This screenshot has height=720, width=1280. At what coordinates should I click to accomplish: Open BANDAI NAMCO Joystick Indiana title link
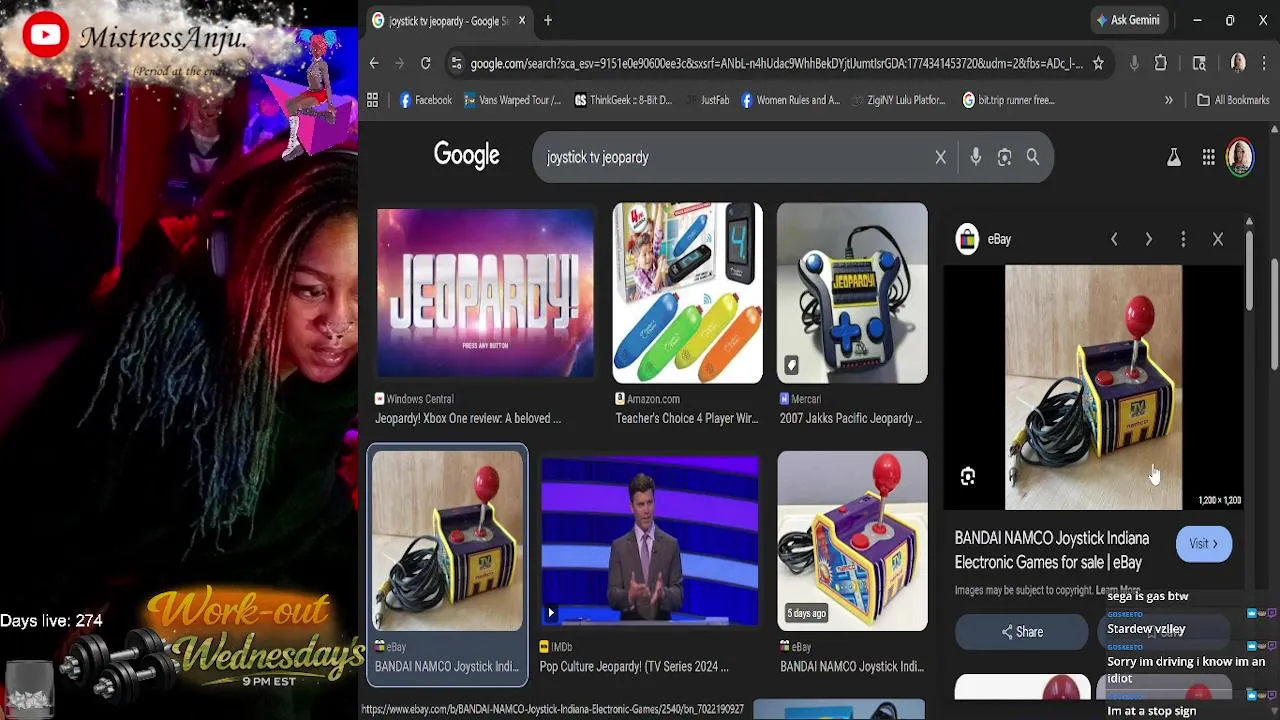1051,550
